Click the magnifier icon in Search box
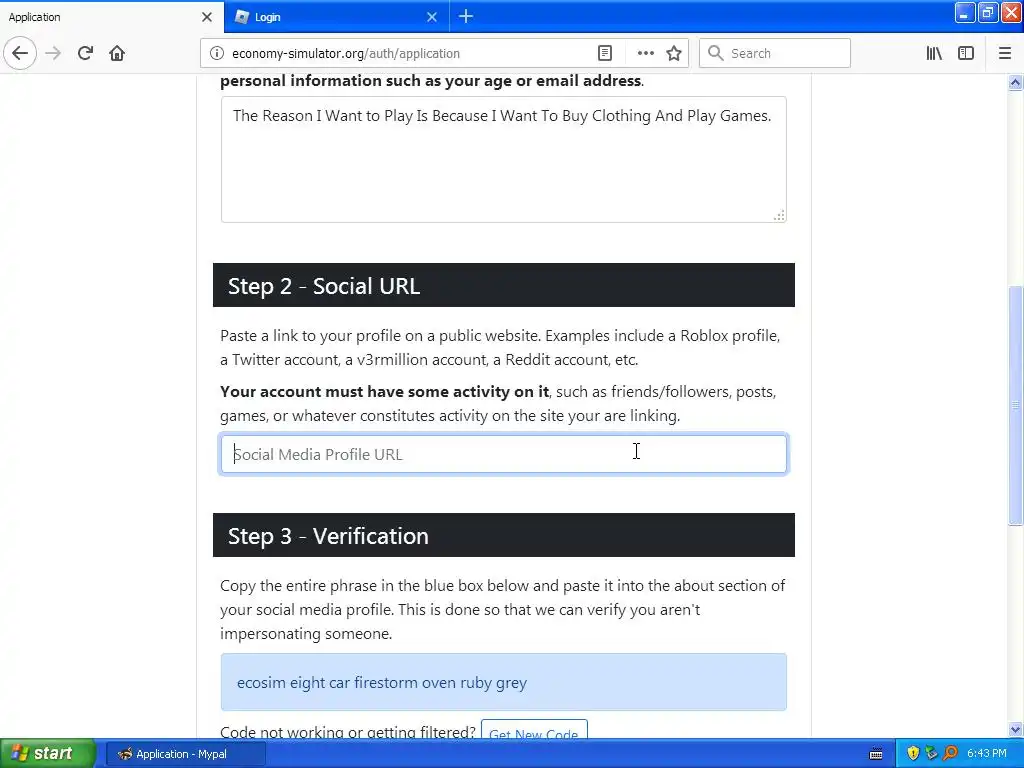The height and width of the screenshot is (768, 1024). [x=716, y=54]
